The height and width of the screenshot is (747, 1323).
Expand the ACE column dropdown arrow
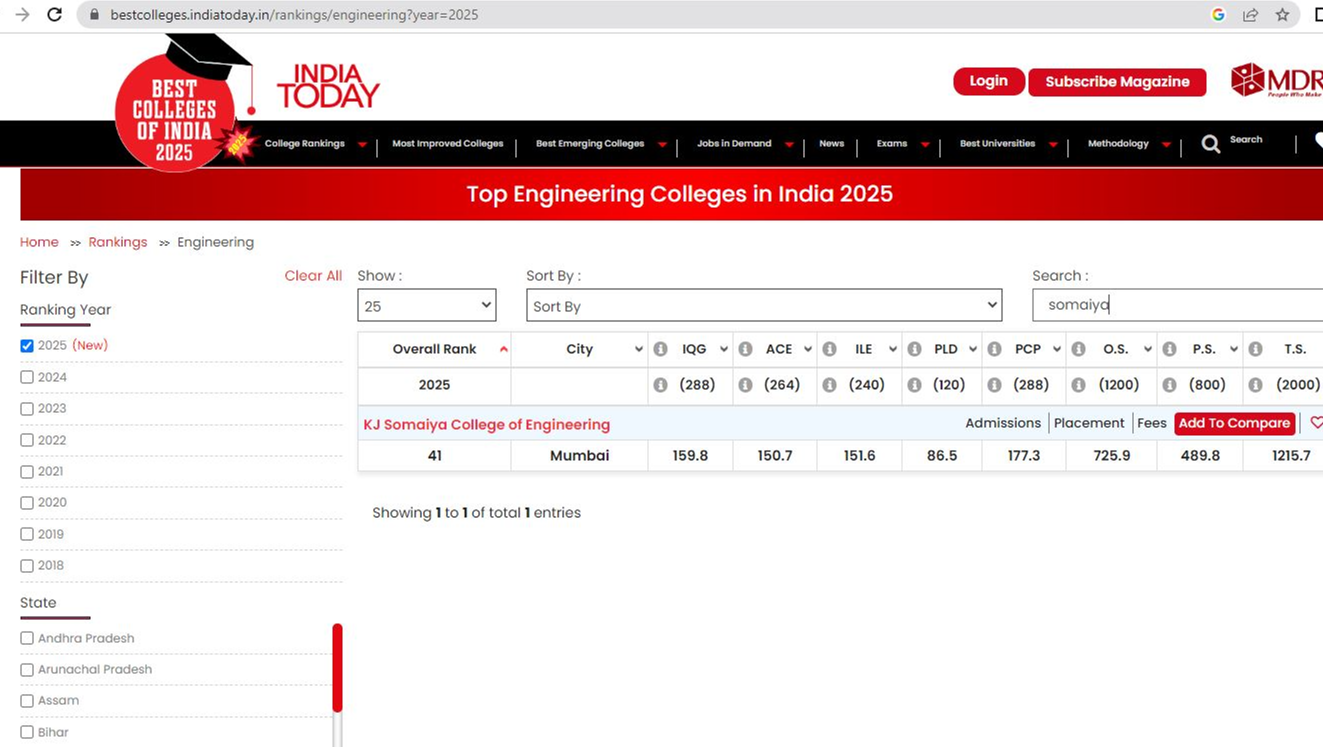tap(808, 349)
